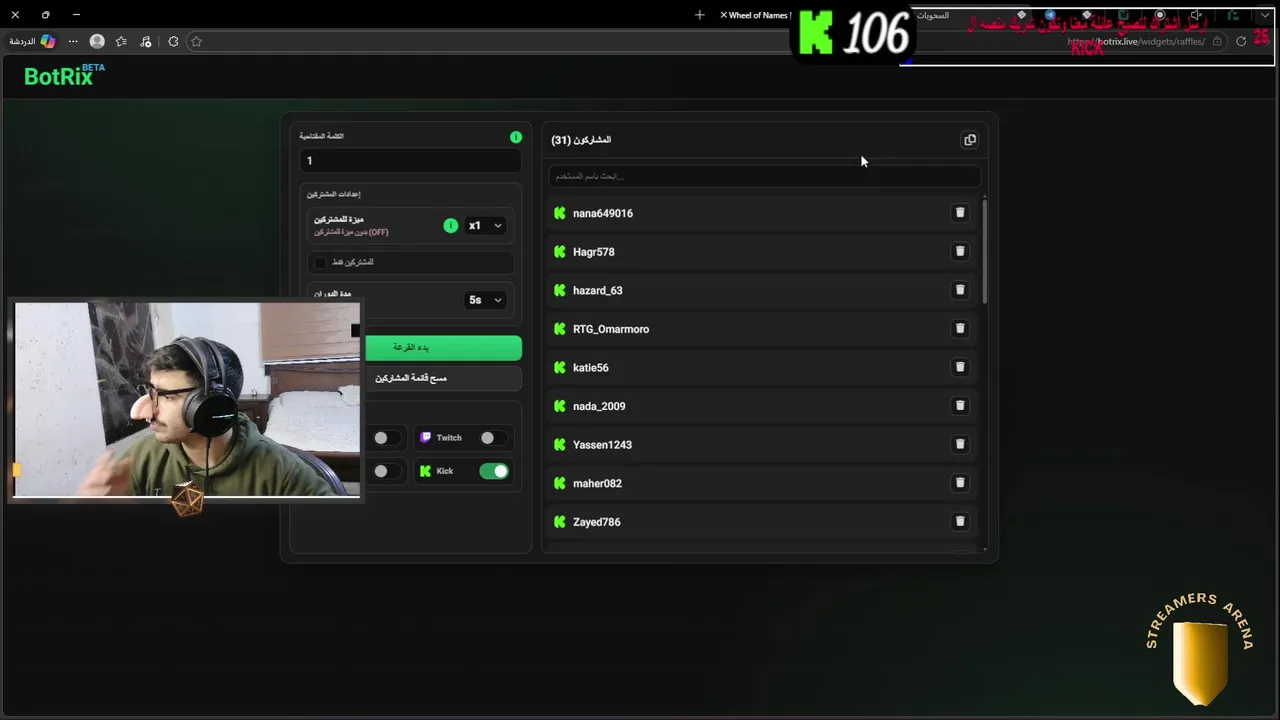Image resolution: width=1280 pixels, height=720 pixels.
Task: Open Copilot chat button الدردشة
Action: point(33,41)
